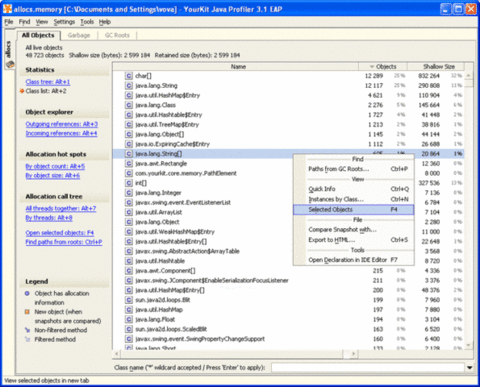Click the class icon for int[] row
Viewport: 480px width, 387px height.
click(x=129, y=183)
